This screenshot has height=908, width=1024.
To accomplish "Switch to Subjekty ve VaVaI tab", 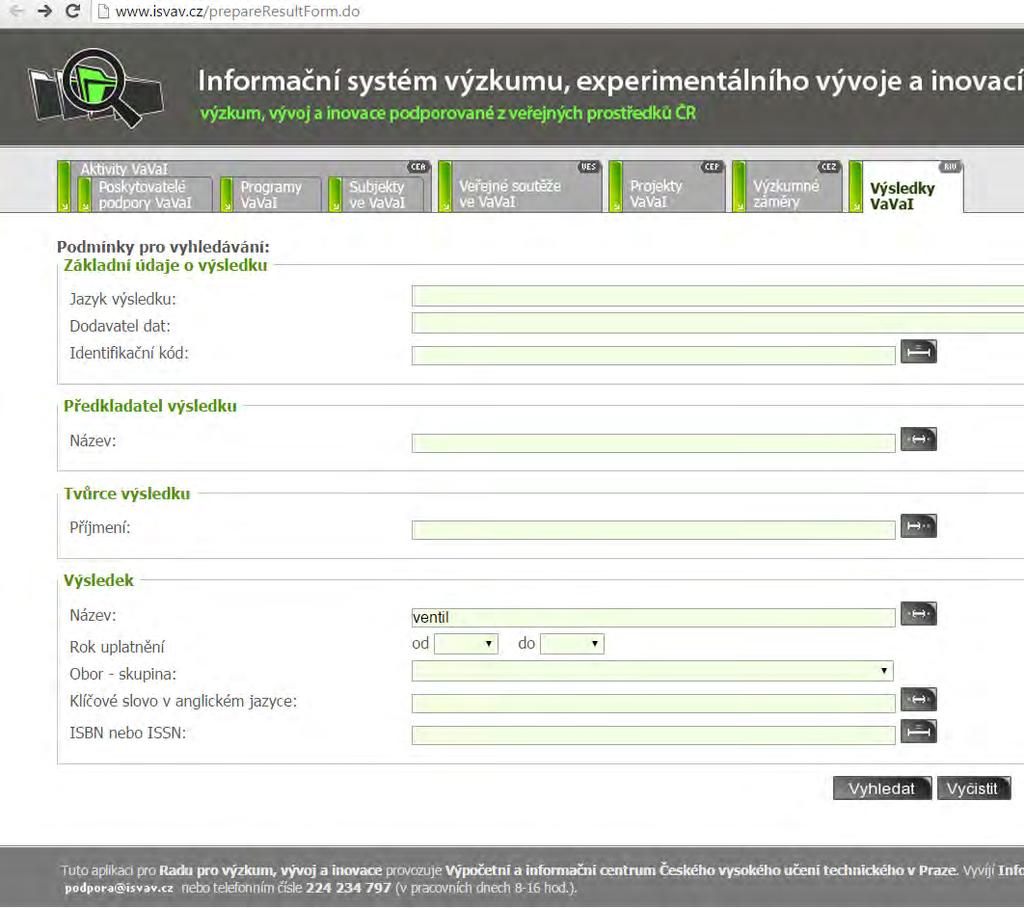I will [377, 195].
